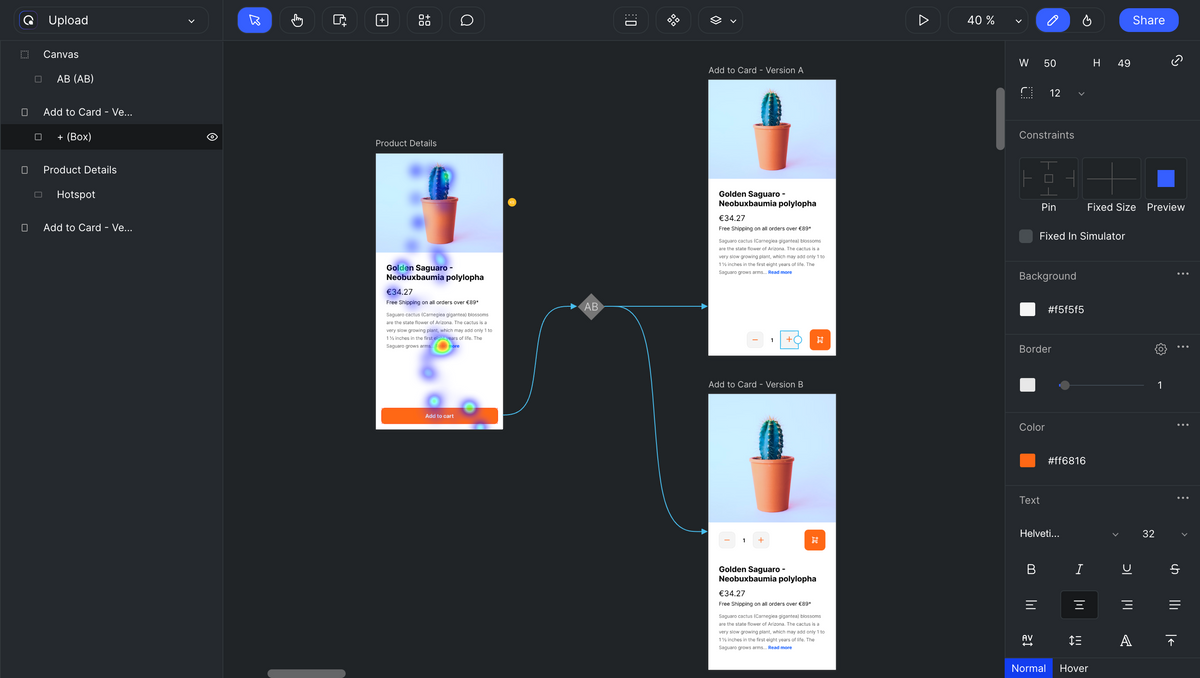Open border settings gear icon
Image resolution: width=1200 pixels, height=678 pixels.
[x=1161, y=349]
